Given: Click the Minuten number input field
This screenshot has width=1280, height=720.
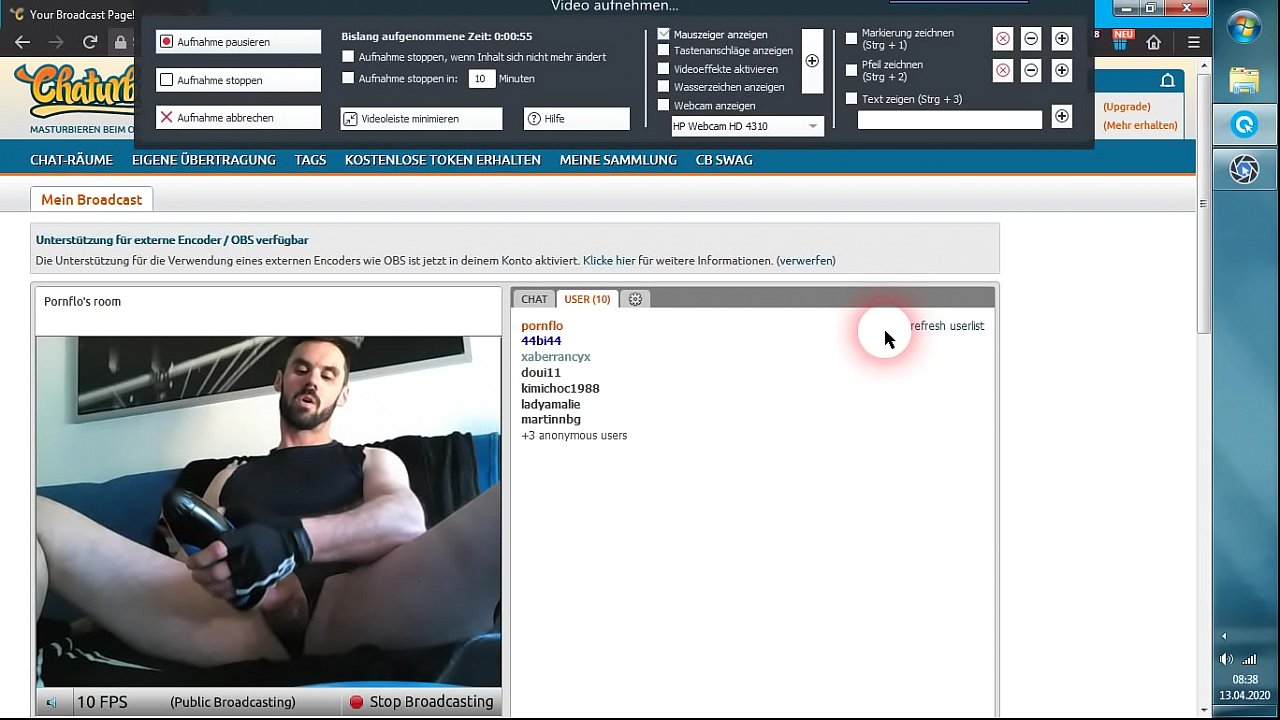Looking at the screenshot, I should point(481,78).
